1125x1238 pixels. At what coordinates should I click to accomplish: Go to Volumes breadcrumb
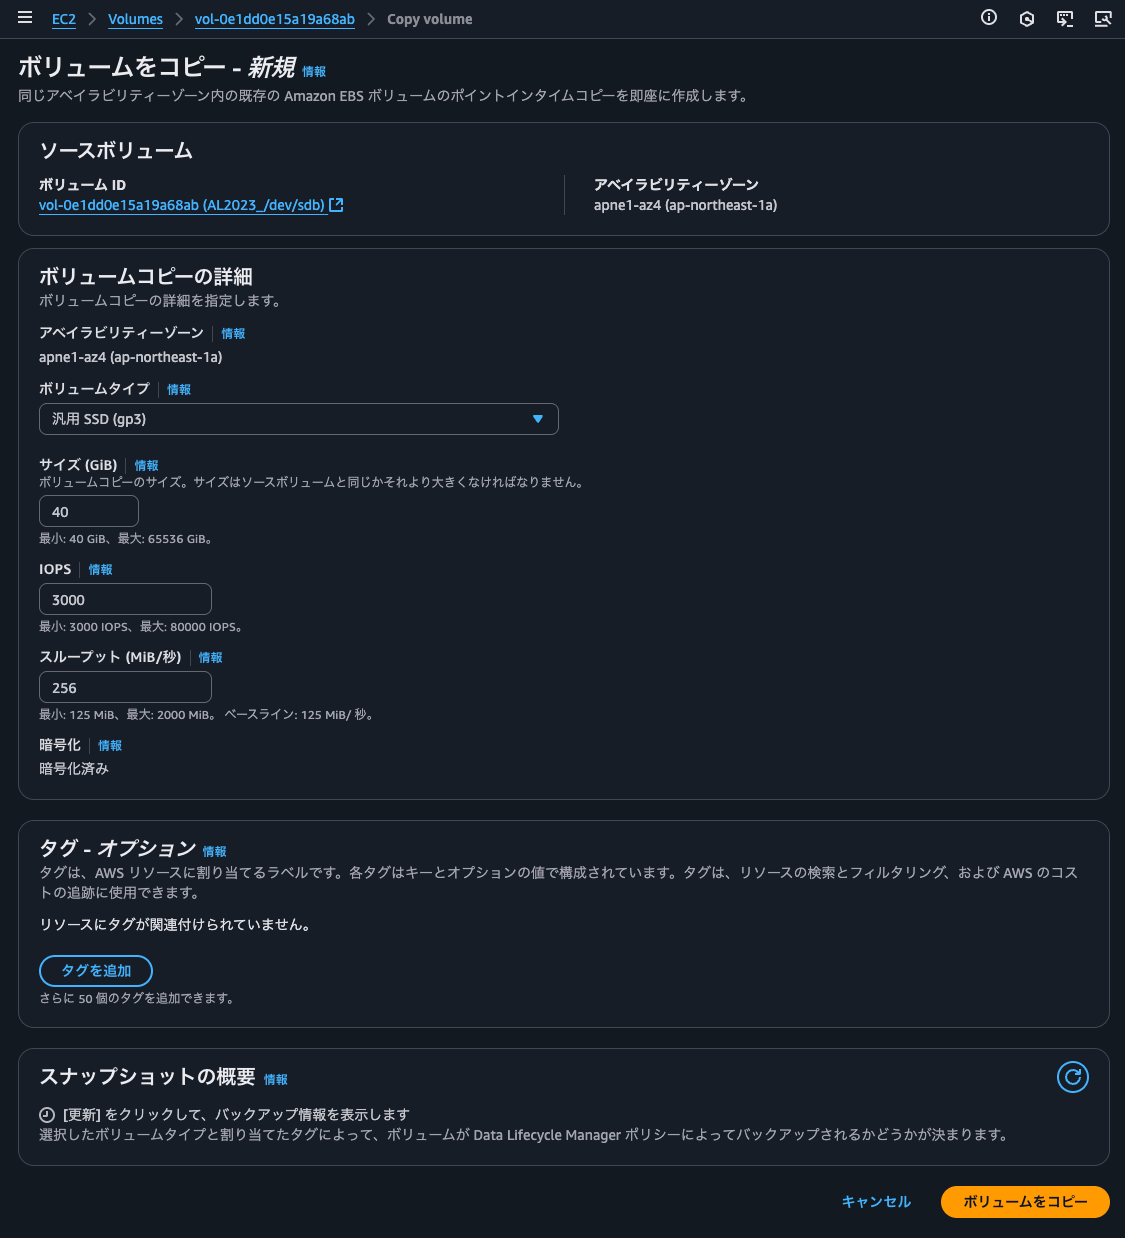pyautogui.click(x=136, y=19)
